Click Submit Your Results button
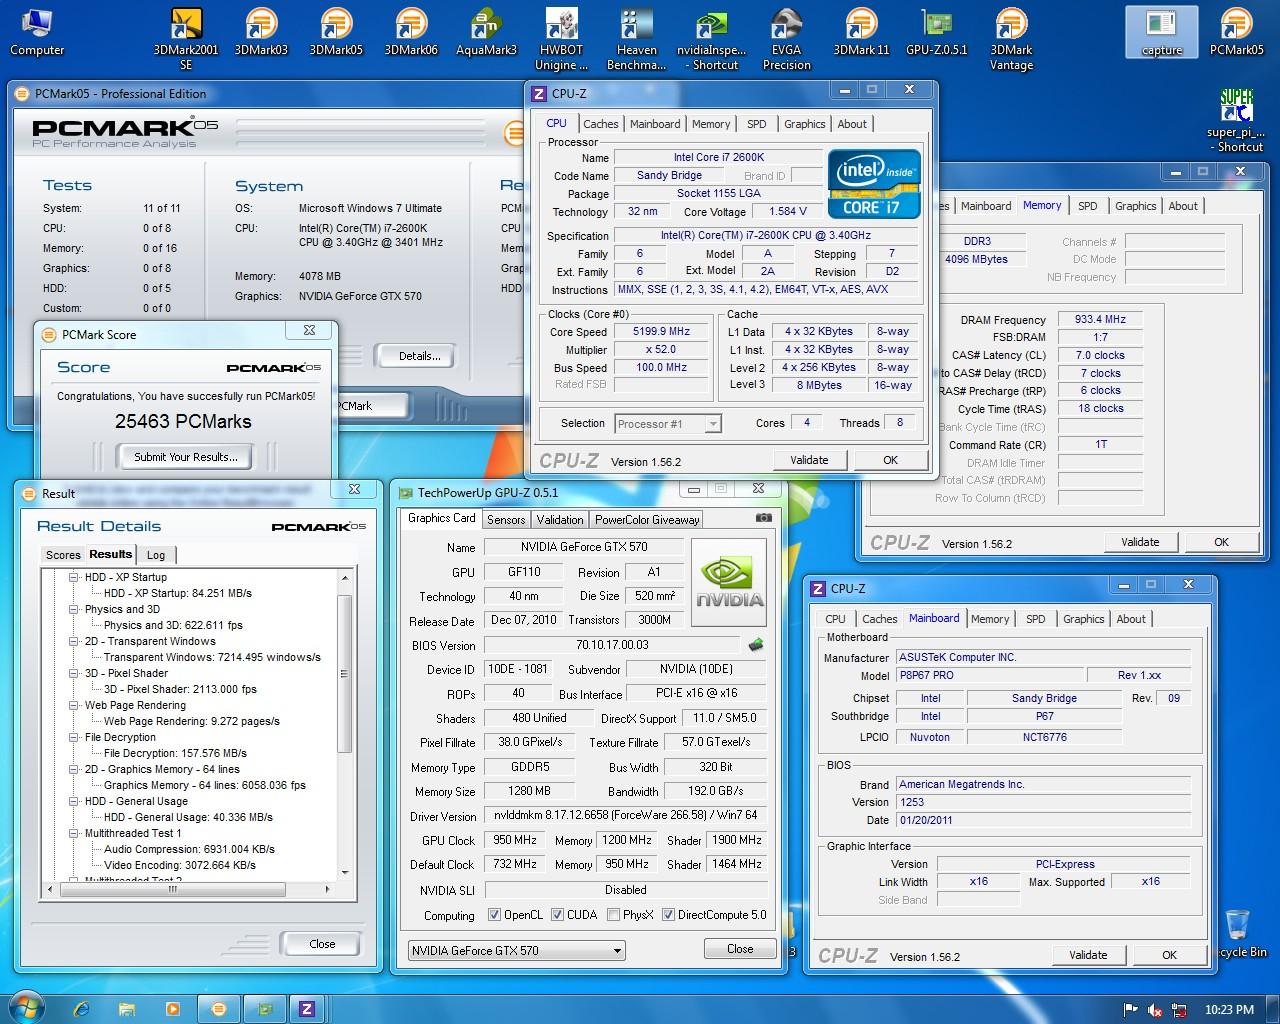Viewport: 1280px width, 1024px height. pos(186,457)
